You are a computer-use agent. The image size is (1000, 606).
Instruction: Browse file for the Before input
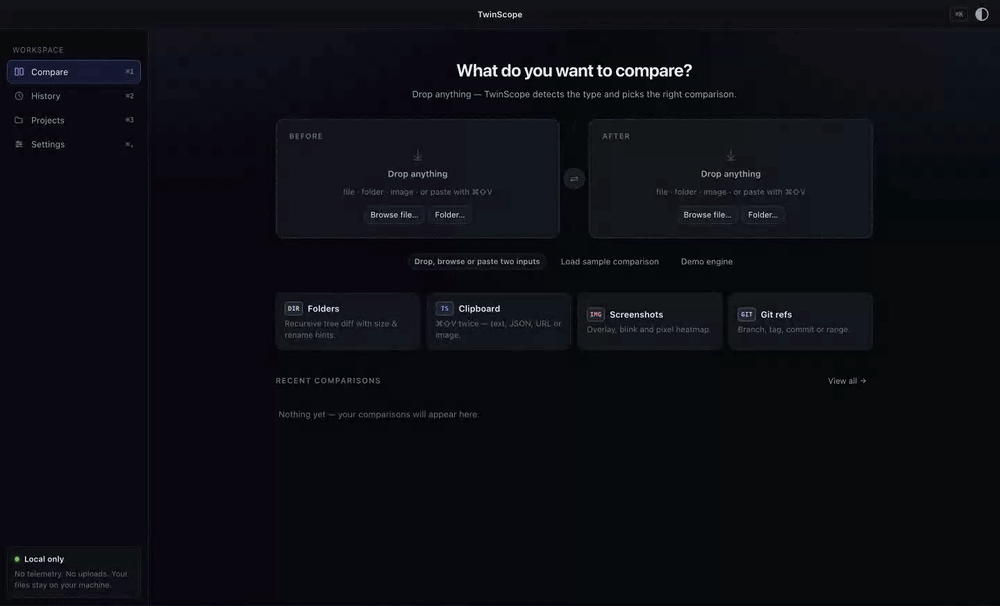click(394, 215)
